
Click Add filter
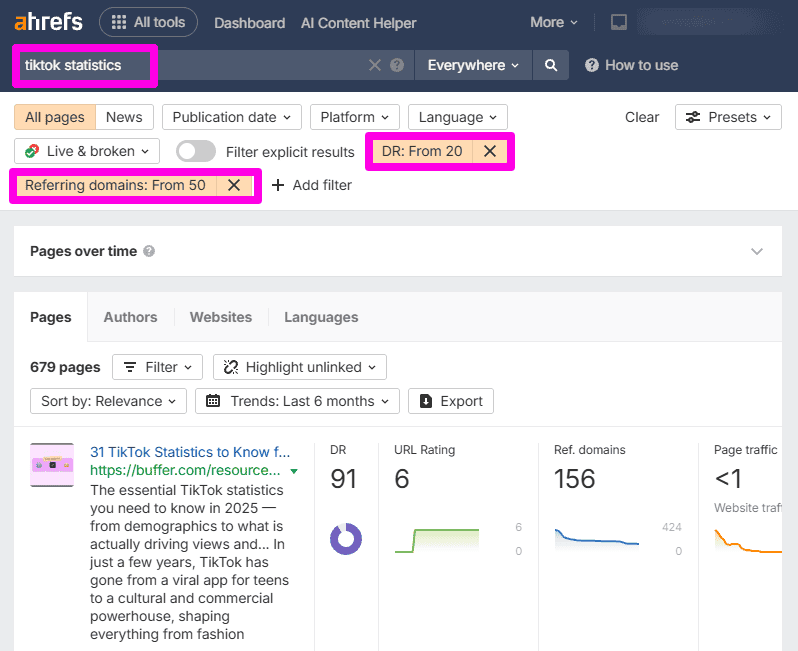(311, 185)
